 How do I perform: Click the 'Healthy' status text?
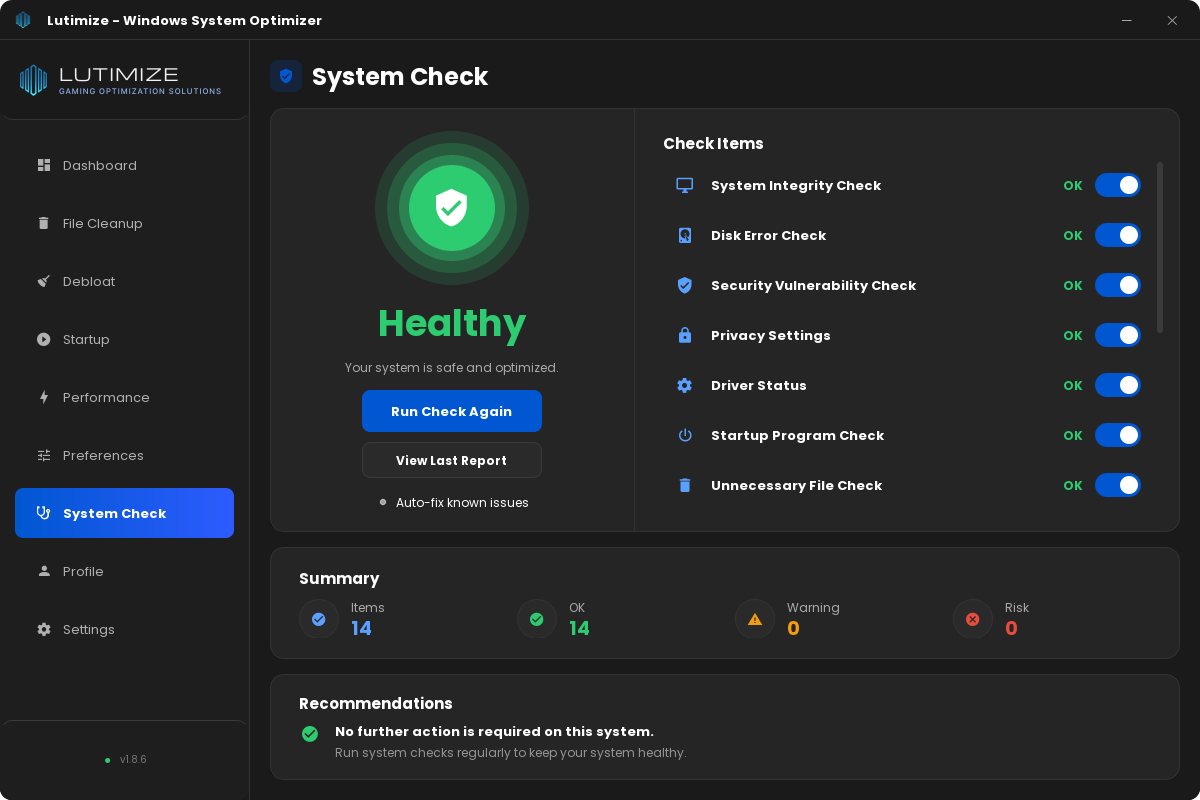tap(452, 323)
